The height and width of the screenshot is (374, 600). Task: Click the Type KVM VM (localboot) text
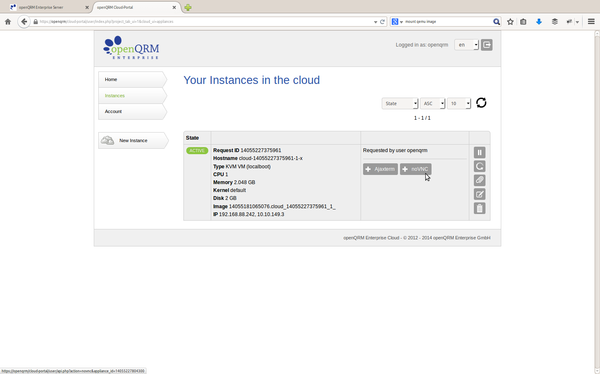click(x=242, y=167)
